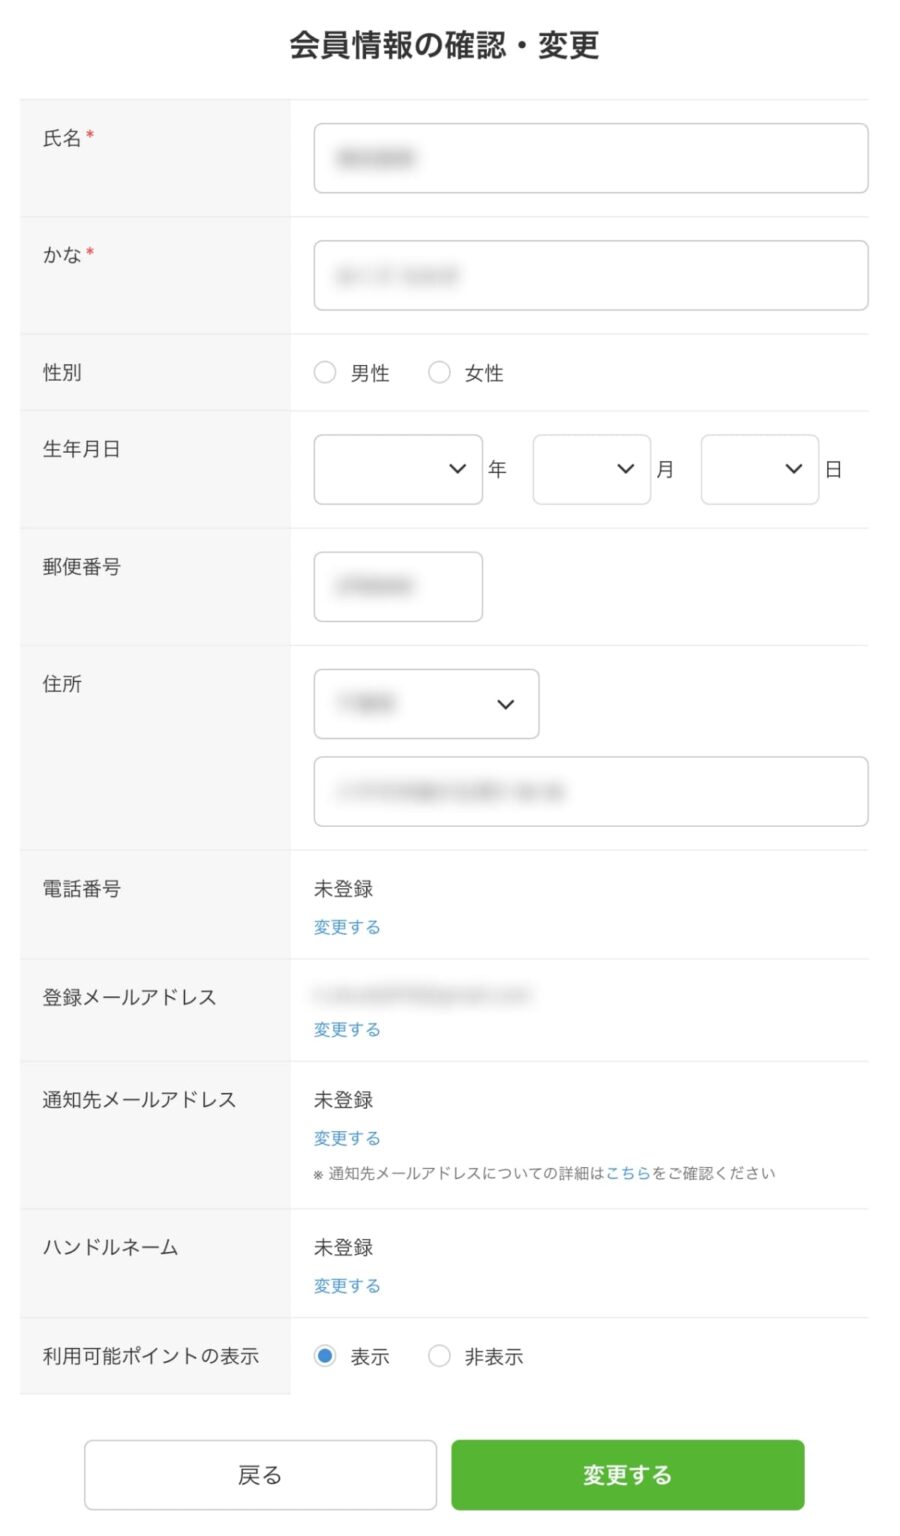Choose 非表示 for usable points display
Screen dimensions: 900x1536
(439, 1356)
